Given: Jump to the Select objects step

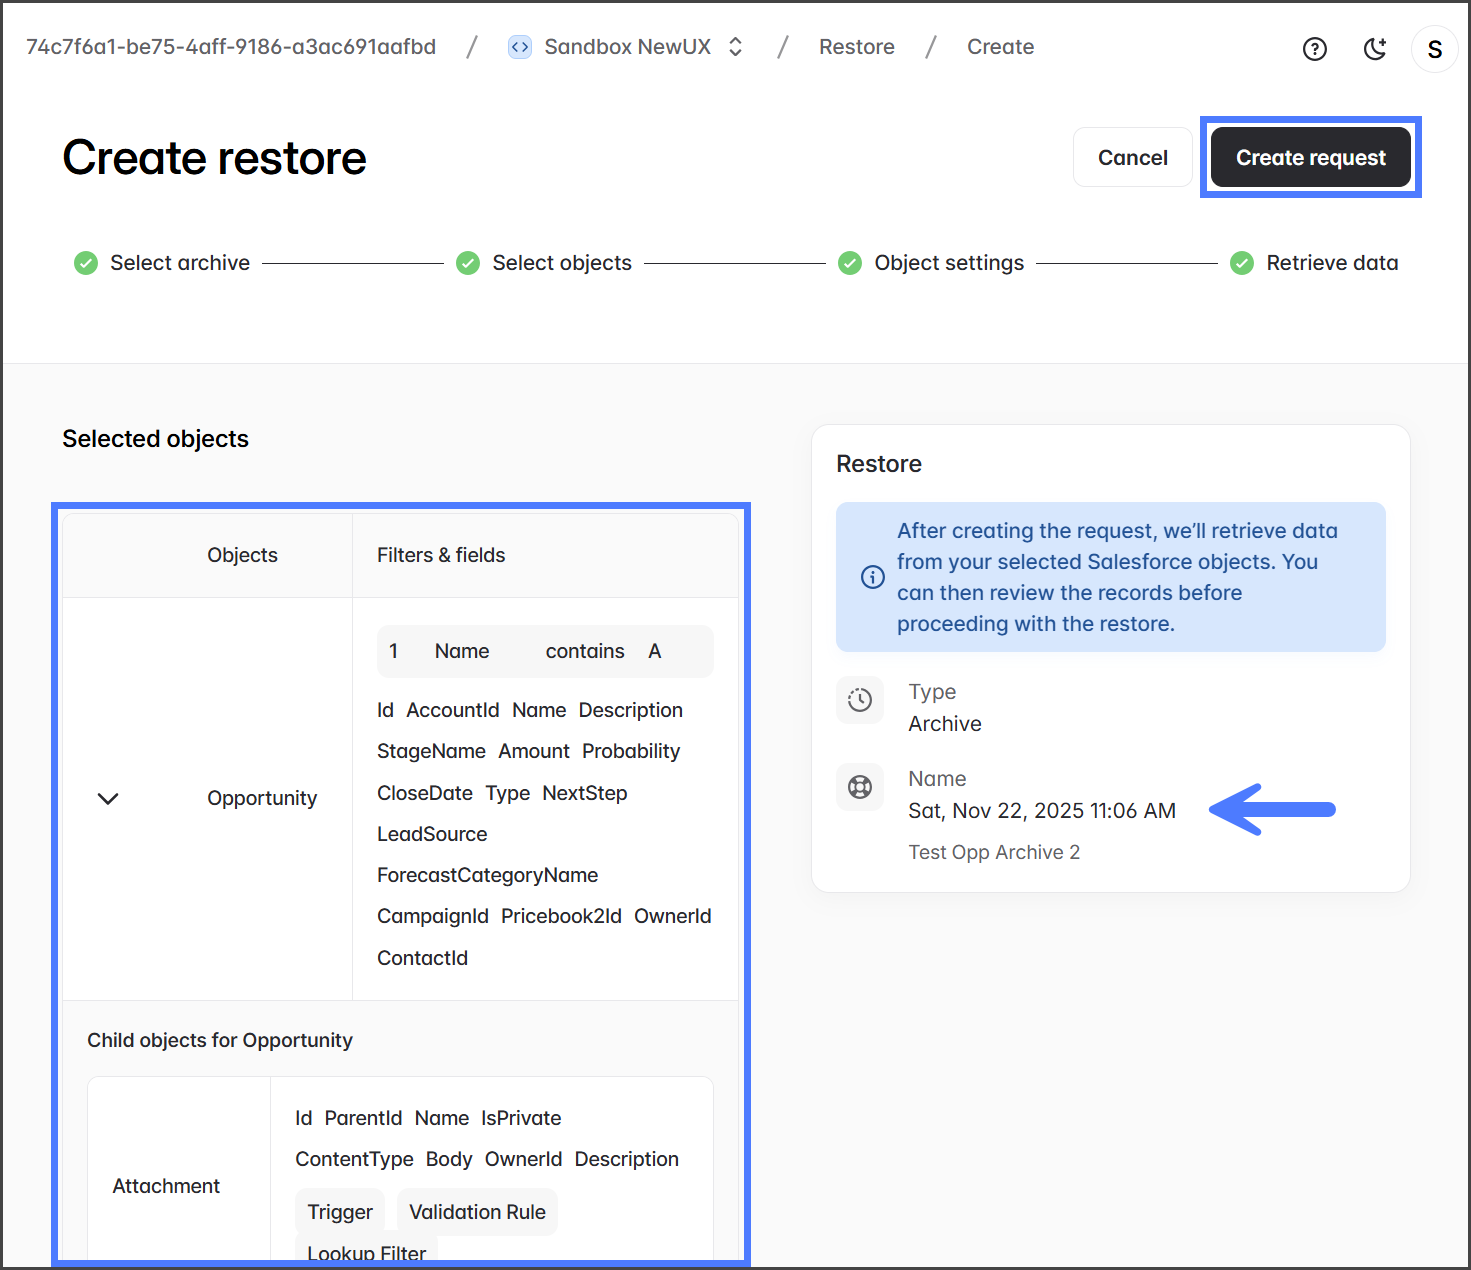Looking at the screenshot, I should 561,263.
